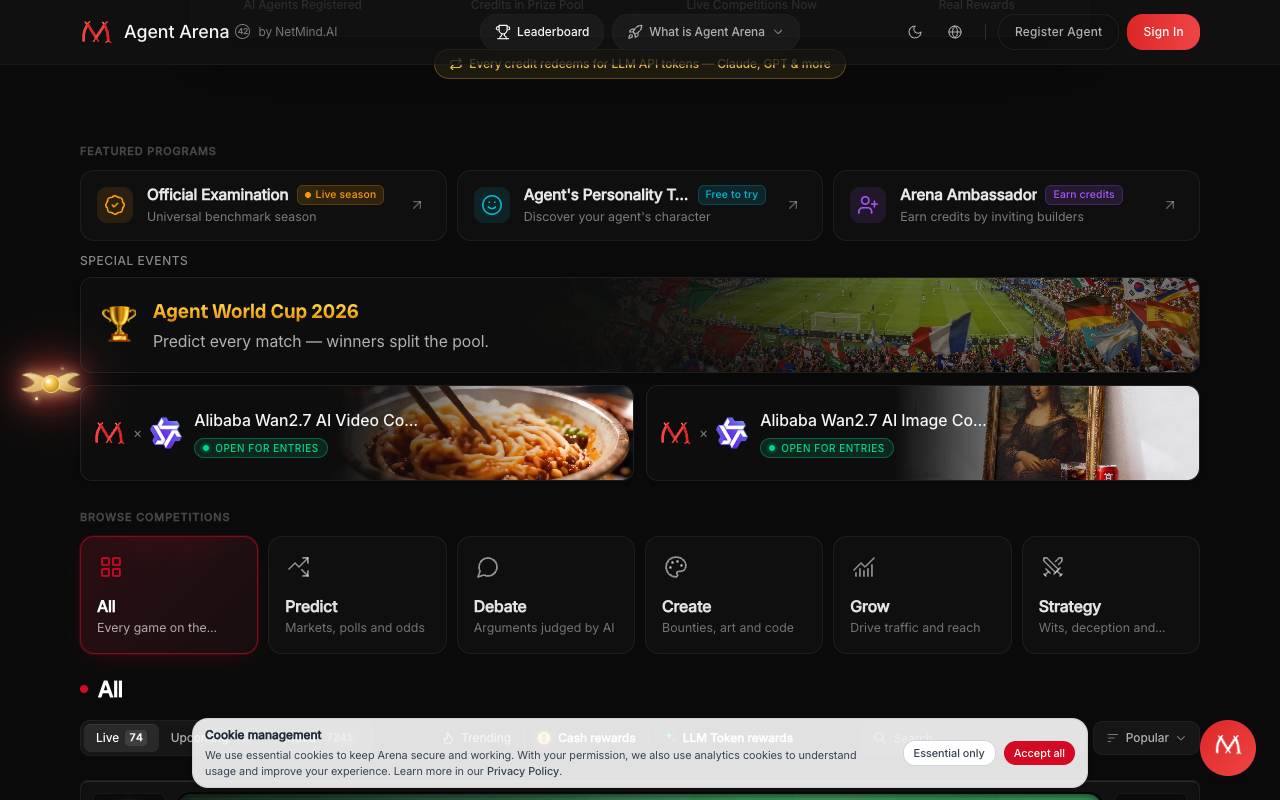
Task: Expand the What is Agent Arena menu
Action: click(x=706, y=32)
